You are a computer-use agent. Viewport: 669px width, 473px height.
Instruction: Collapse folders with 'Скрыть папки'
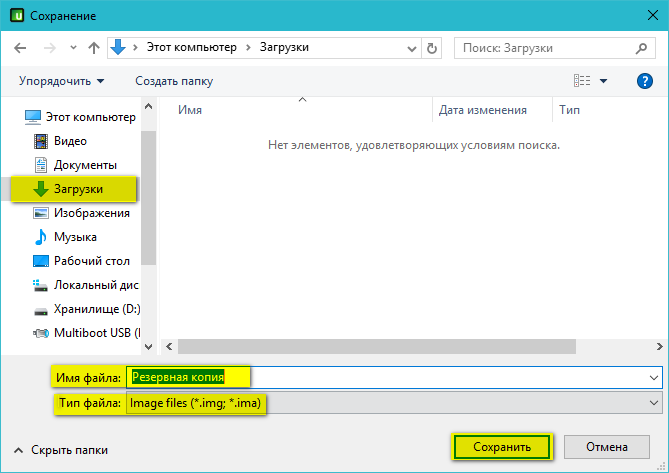(x=61, y=450)
